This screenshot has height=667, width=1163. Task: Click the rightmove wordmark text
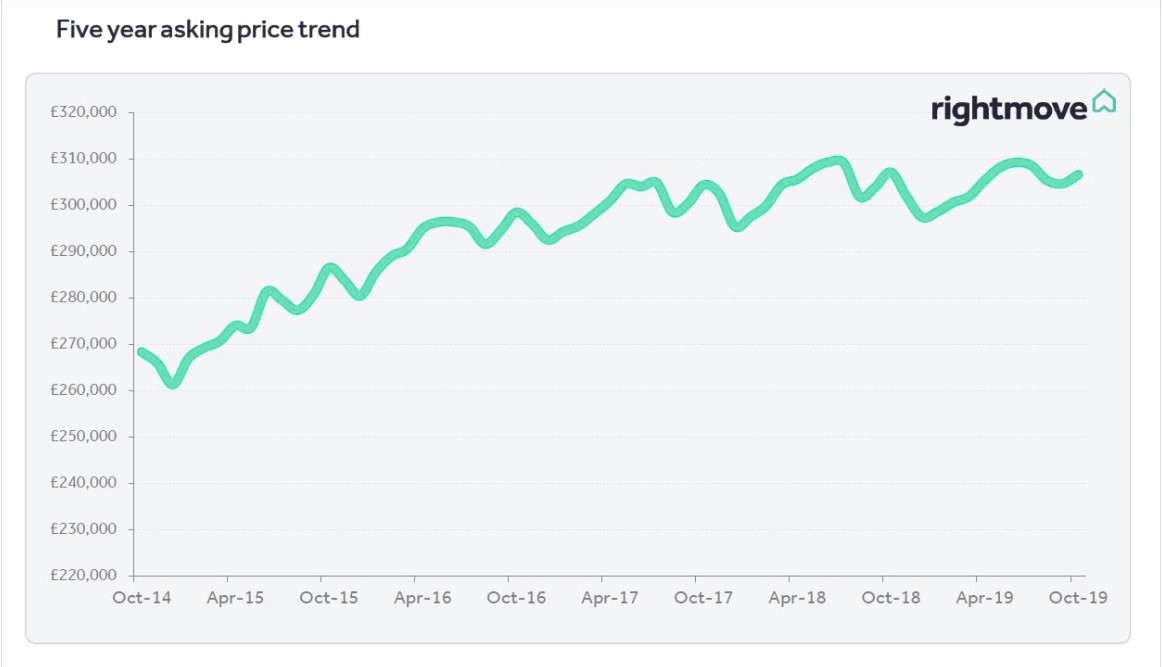(1008, 108)
